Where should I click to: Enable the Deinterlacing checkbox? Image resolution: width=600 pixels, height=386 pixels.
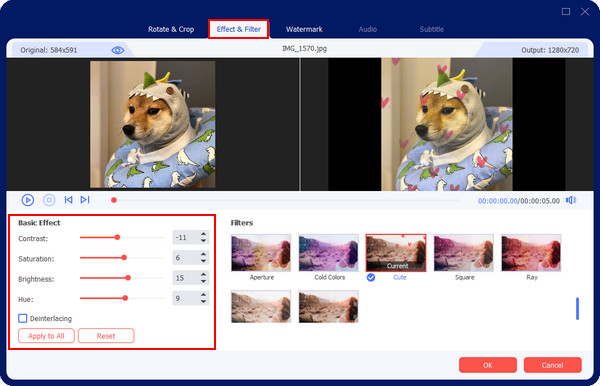23,318
